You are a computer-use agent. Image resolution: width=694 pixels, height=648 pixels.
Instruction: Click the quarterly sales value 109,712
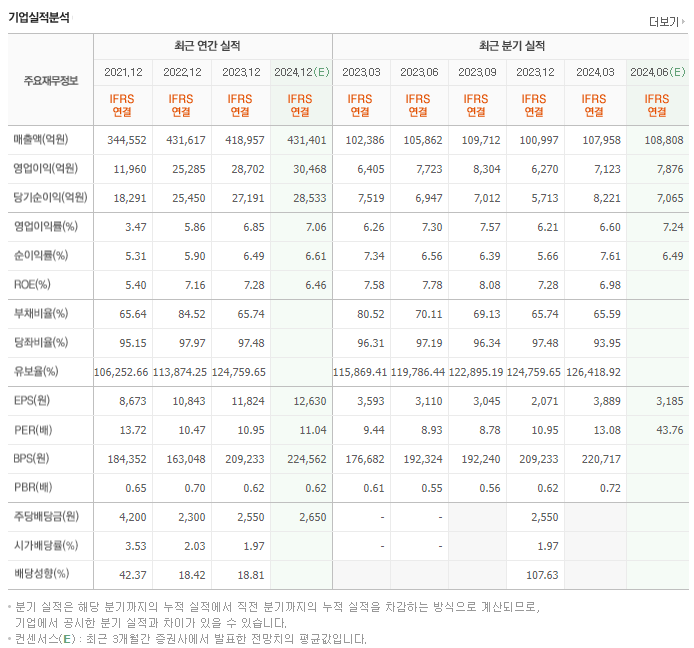coord(481,140)
